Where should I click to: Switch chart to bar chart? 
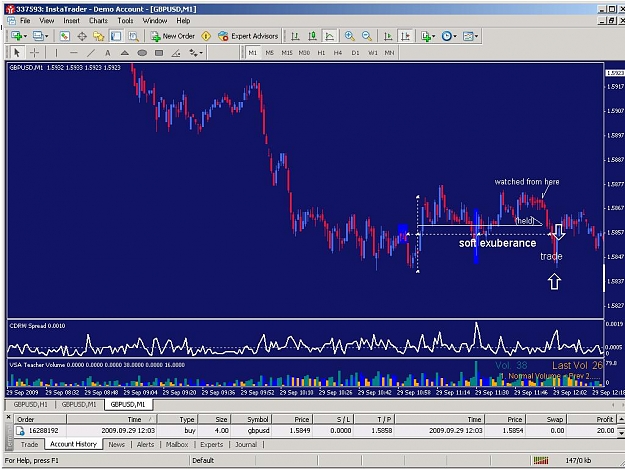pyautogui.click(x=295, y=36)
